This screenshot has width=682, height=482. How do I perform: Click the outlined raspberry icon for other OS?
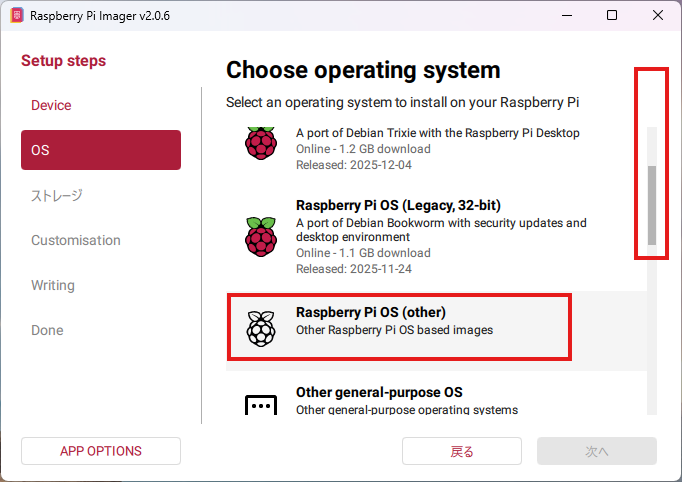pyautogui.click(x=261, y=327)
